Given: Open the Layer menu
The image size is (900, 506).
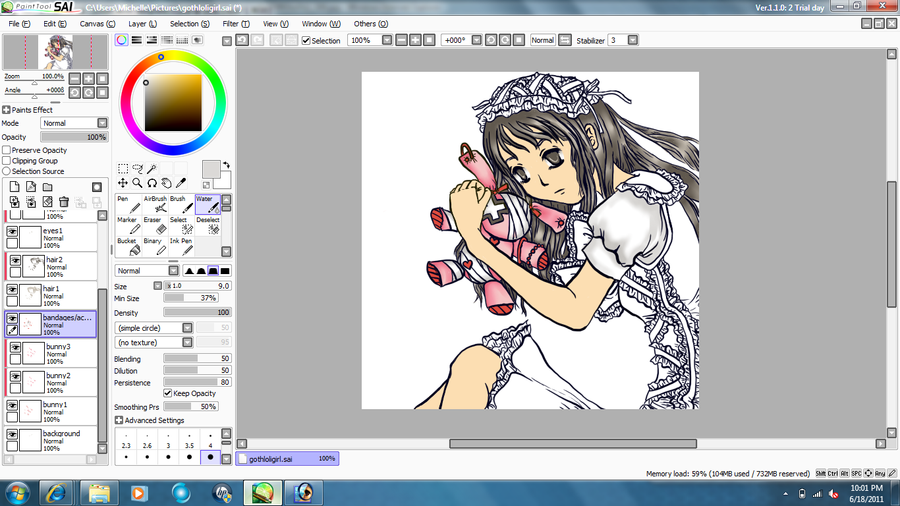Looking at the screenshot, I should tap(142, 24).
